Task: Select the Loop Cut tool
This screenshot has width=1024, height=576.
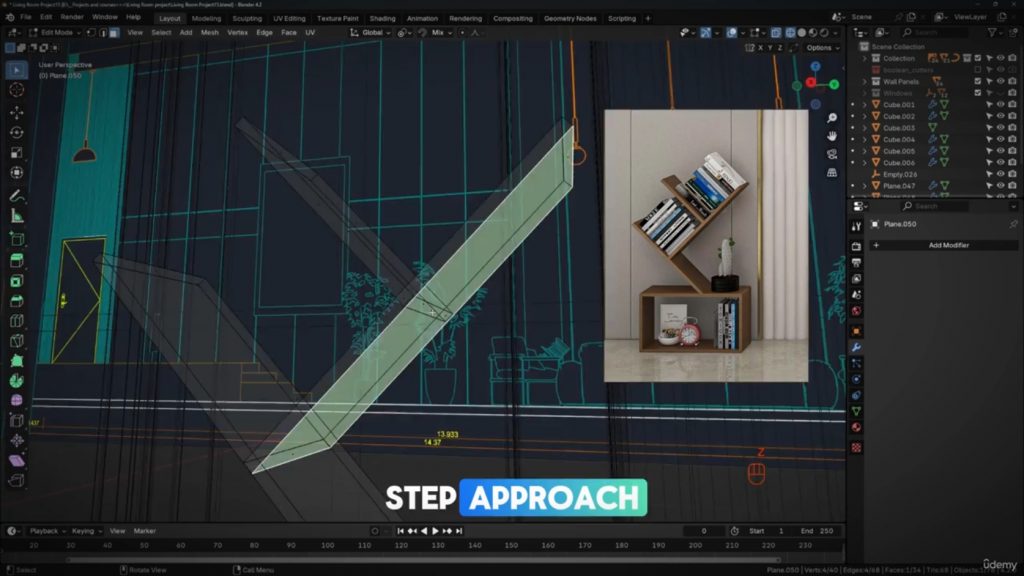Action: tap(17, 321)
